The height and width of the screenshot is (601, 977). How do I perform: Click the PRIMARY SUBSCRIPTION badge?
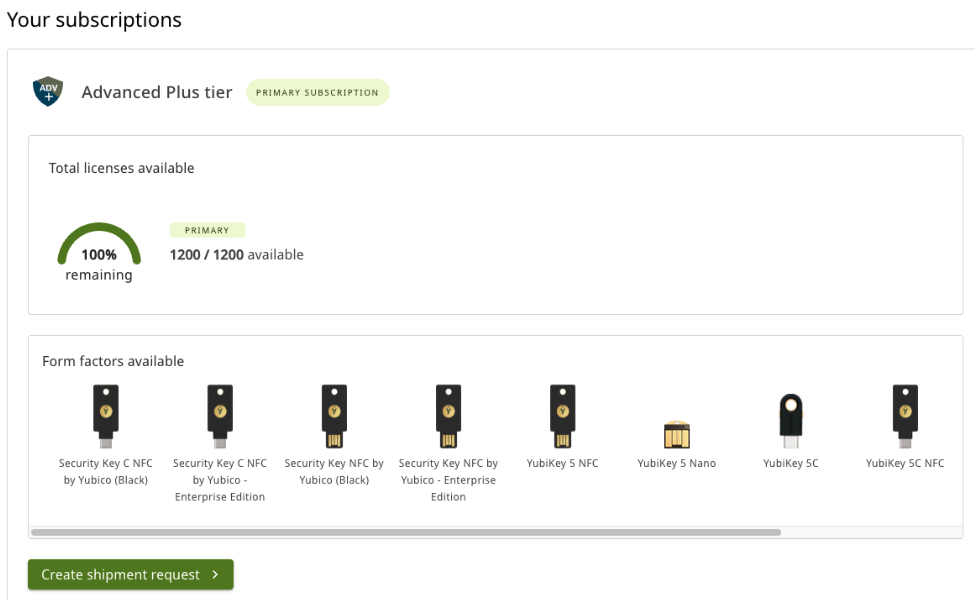point(318,92)
